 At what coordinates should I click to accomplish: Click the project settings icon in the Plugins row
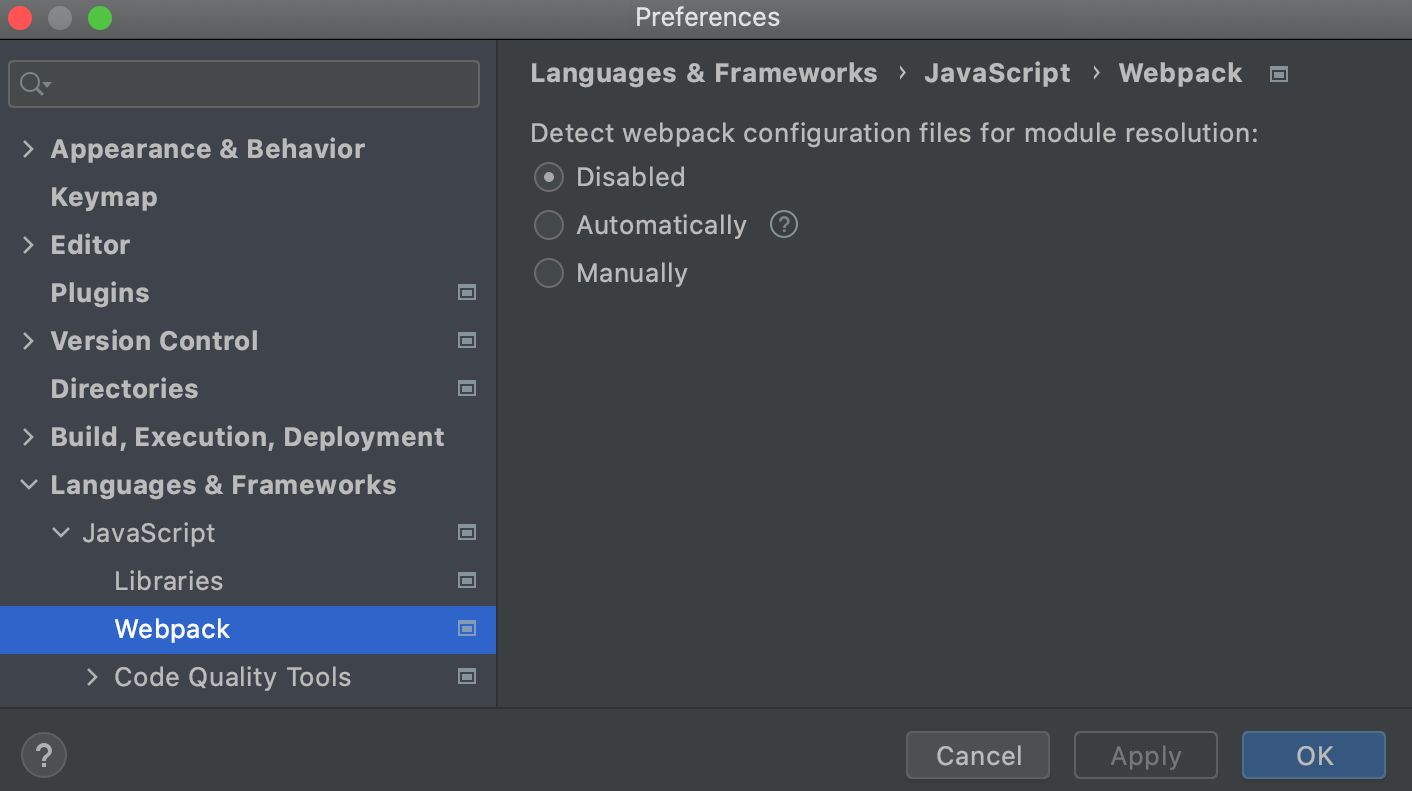pyautogui.click(x=466, y=293)
